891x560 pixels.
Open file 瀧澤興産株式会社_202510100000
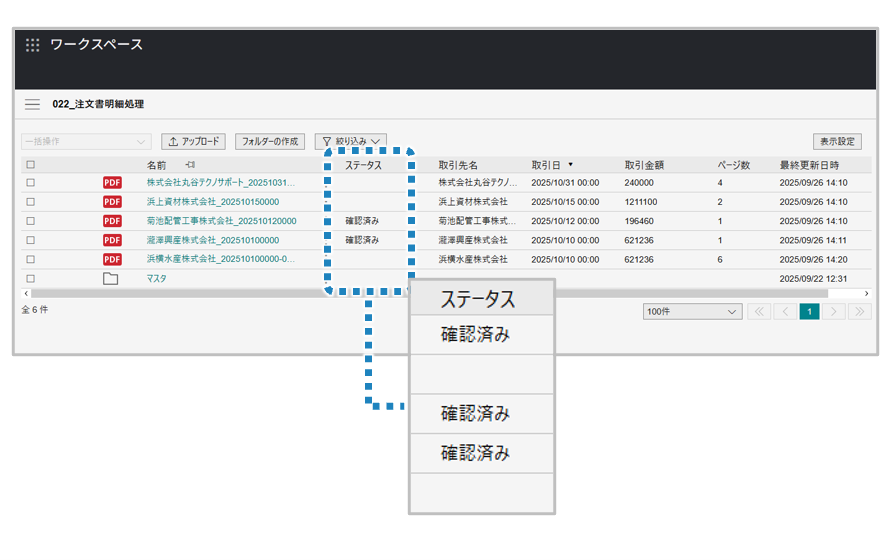(213, 240)
